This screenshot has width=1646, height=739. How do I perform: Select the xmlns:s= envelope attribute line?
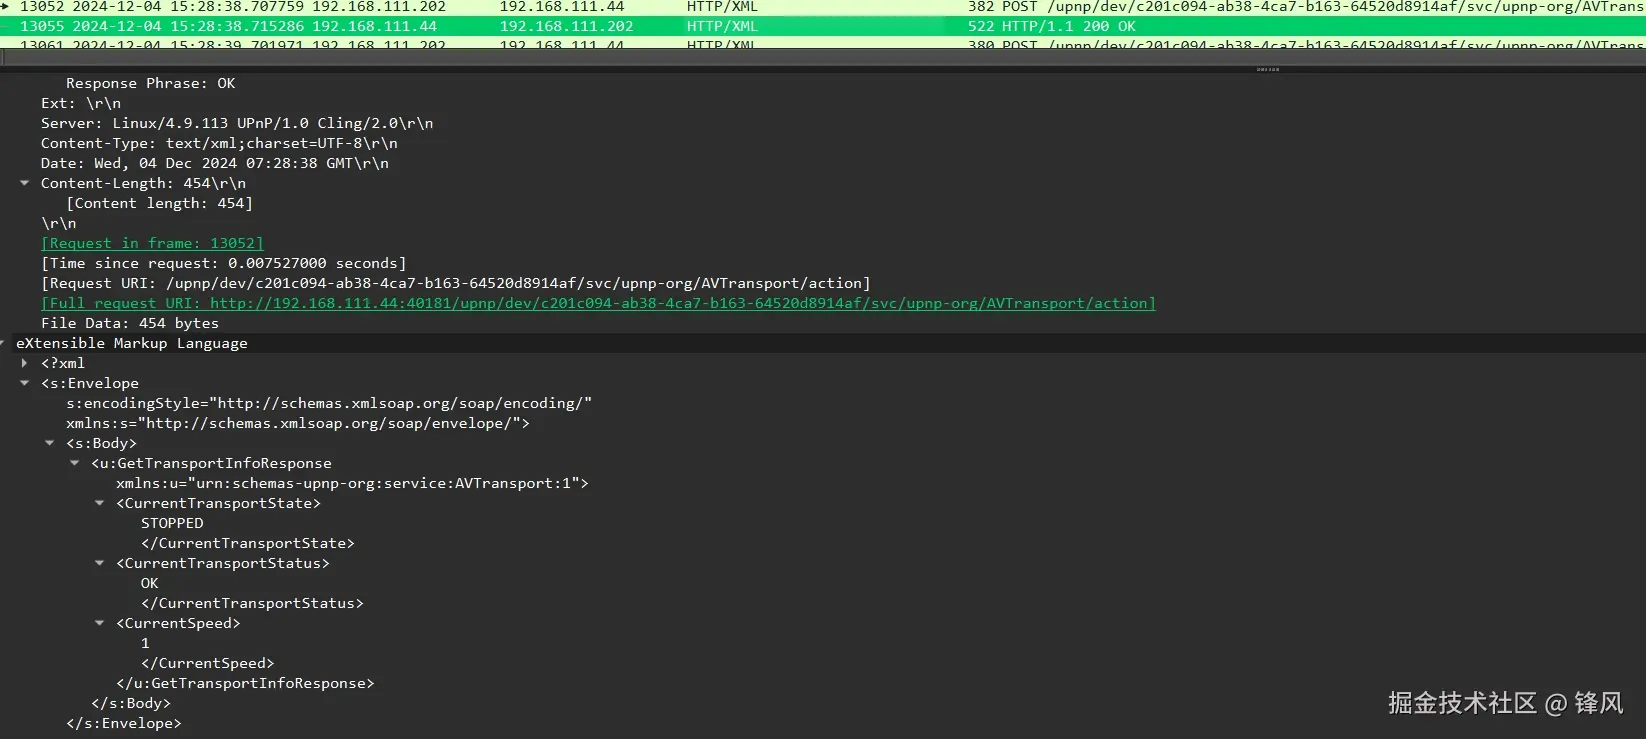[298, 423]
